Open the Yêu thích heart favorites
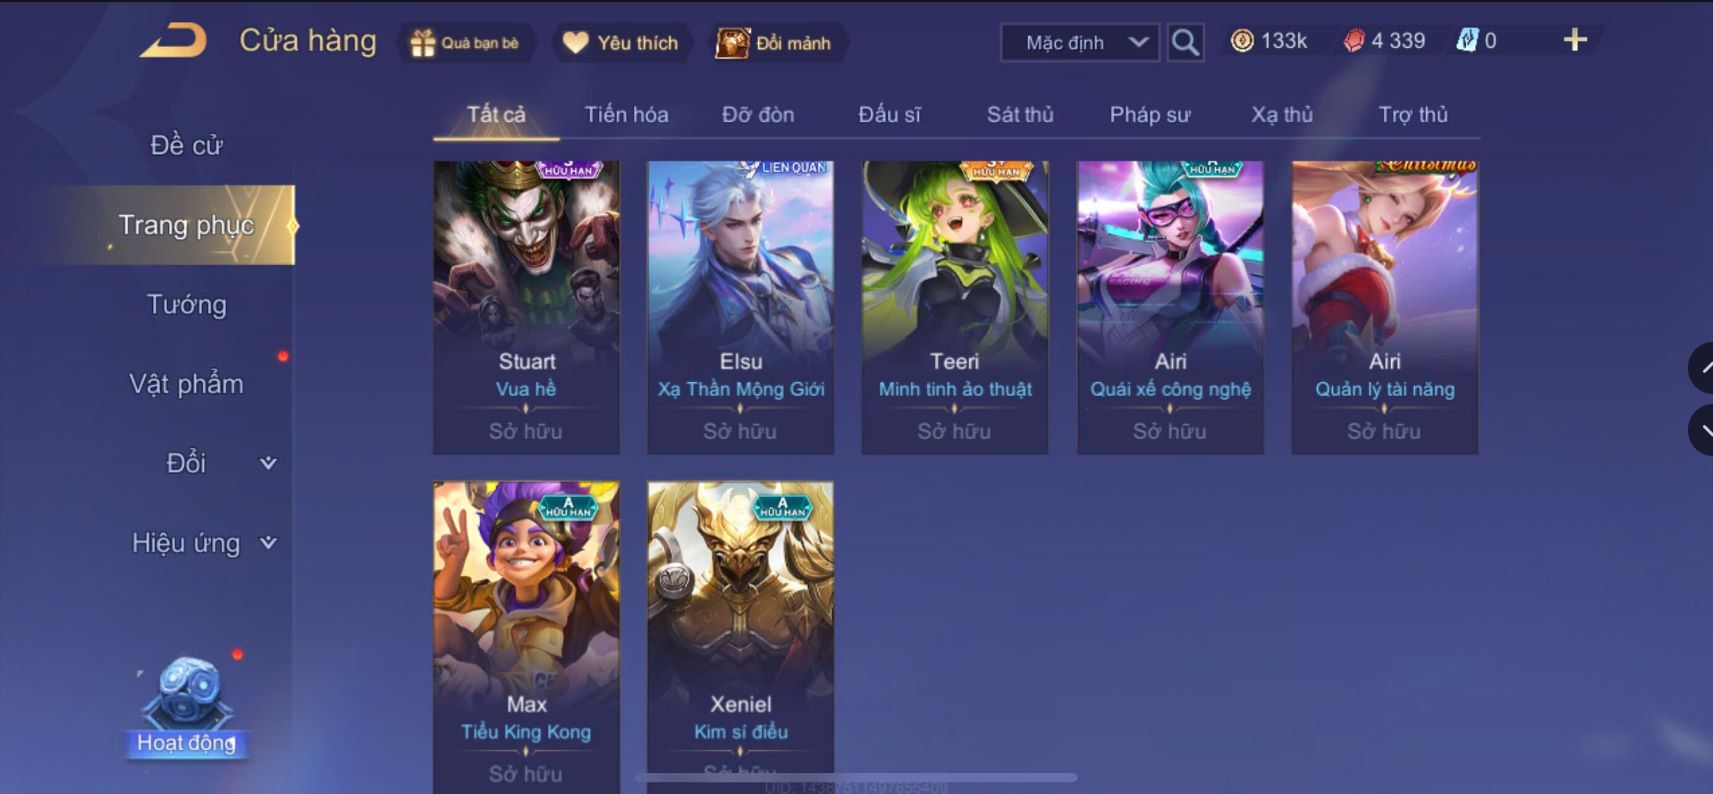 pyautogui.click(x=576, y=43)
